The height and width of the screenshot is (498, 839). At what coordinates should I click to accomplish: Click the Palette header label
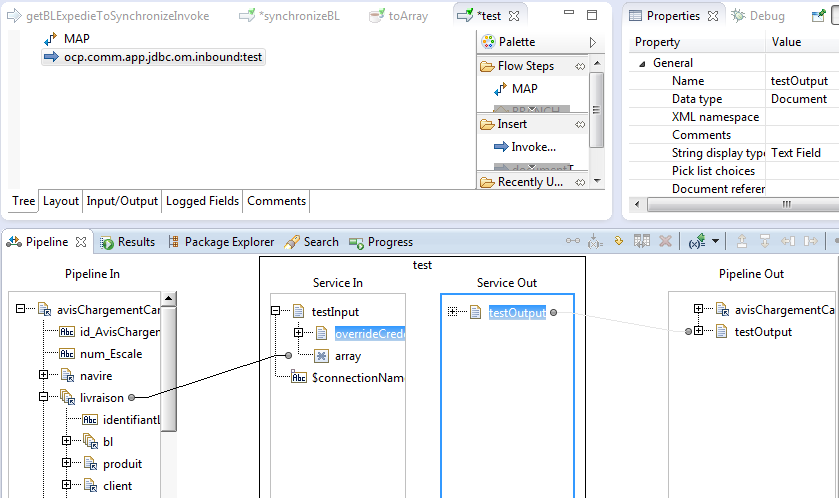tap(517, 42)
